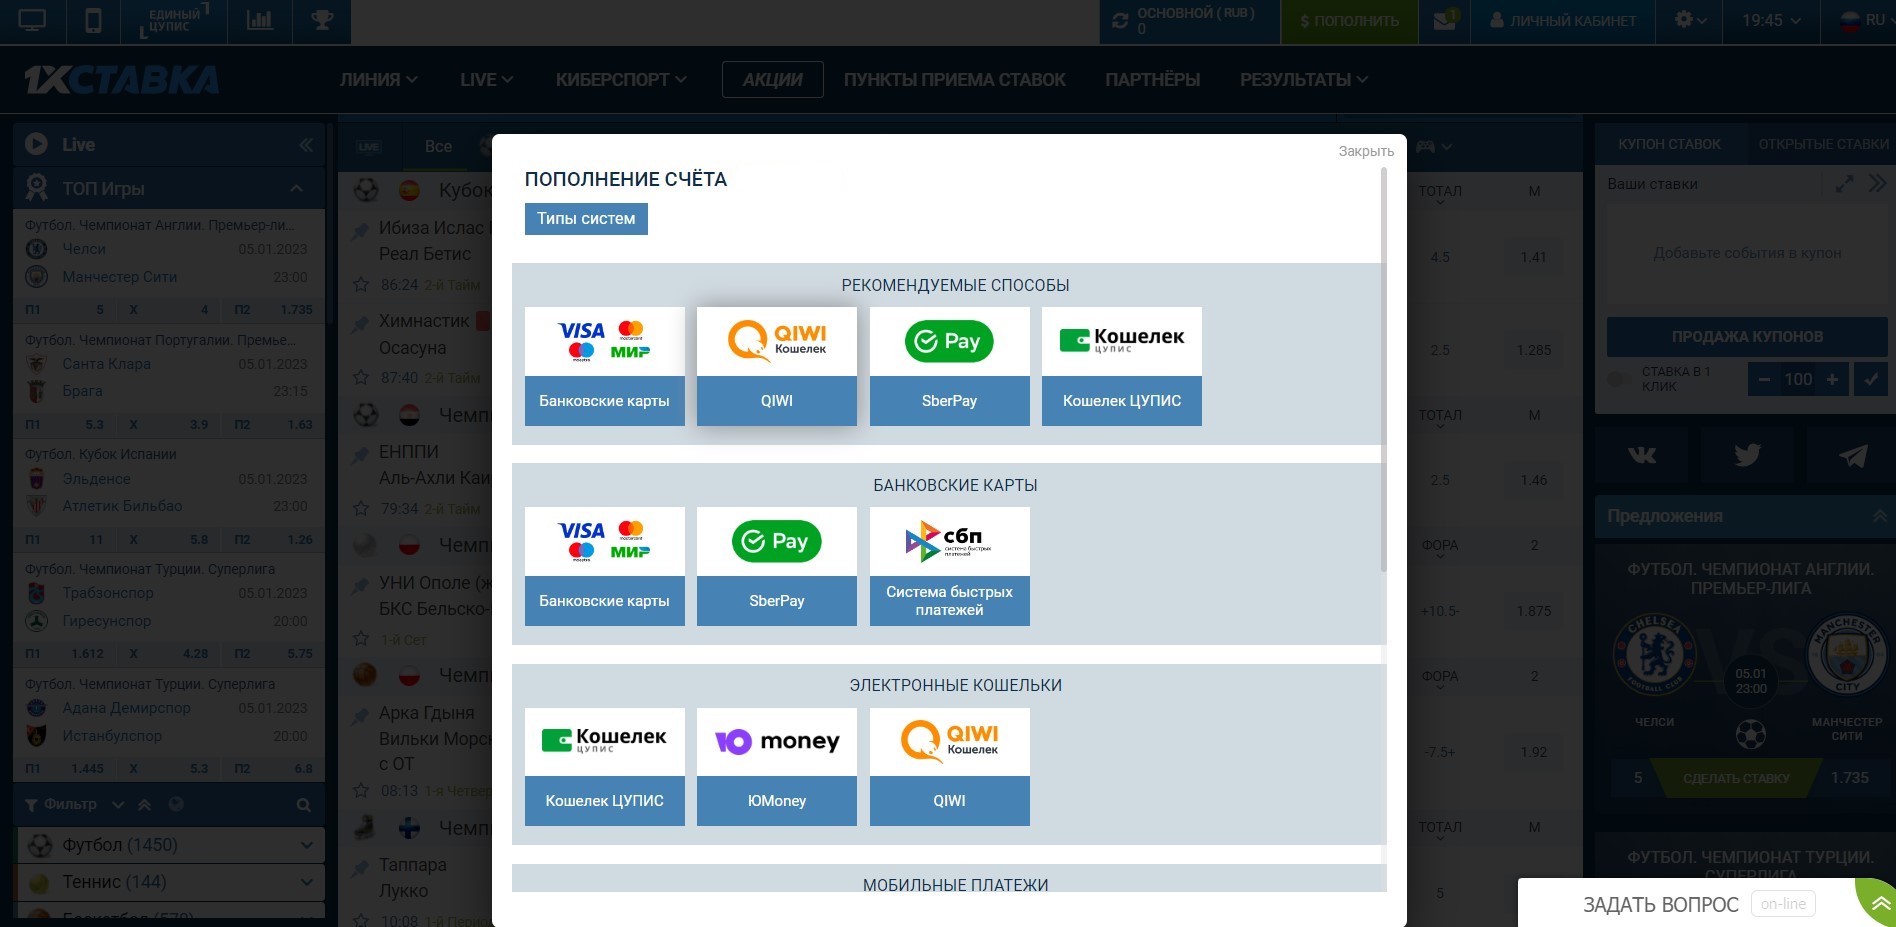Click sidebar search magnifier icon
This screenshot has height=927, width=1896.
click(x=304, y=805)
